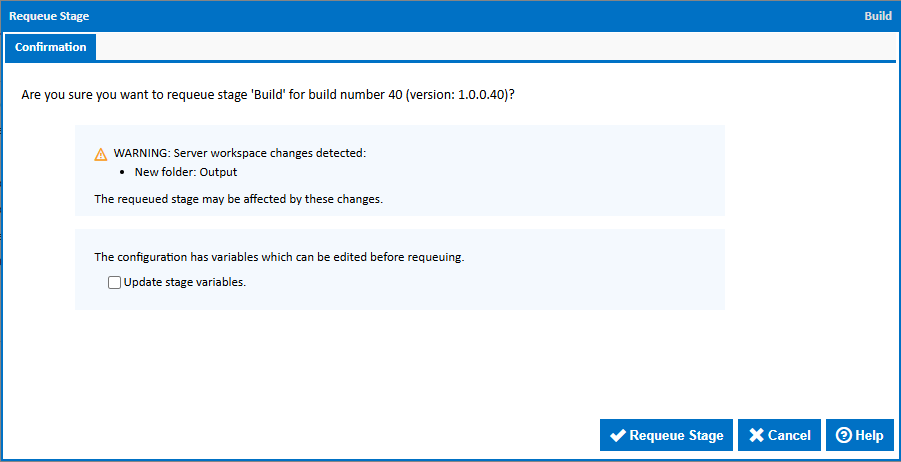Open Help for this dialog
This screenshot has width=901, height=462.
point(859,435)
